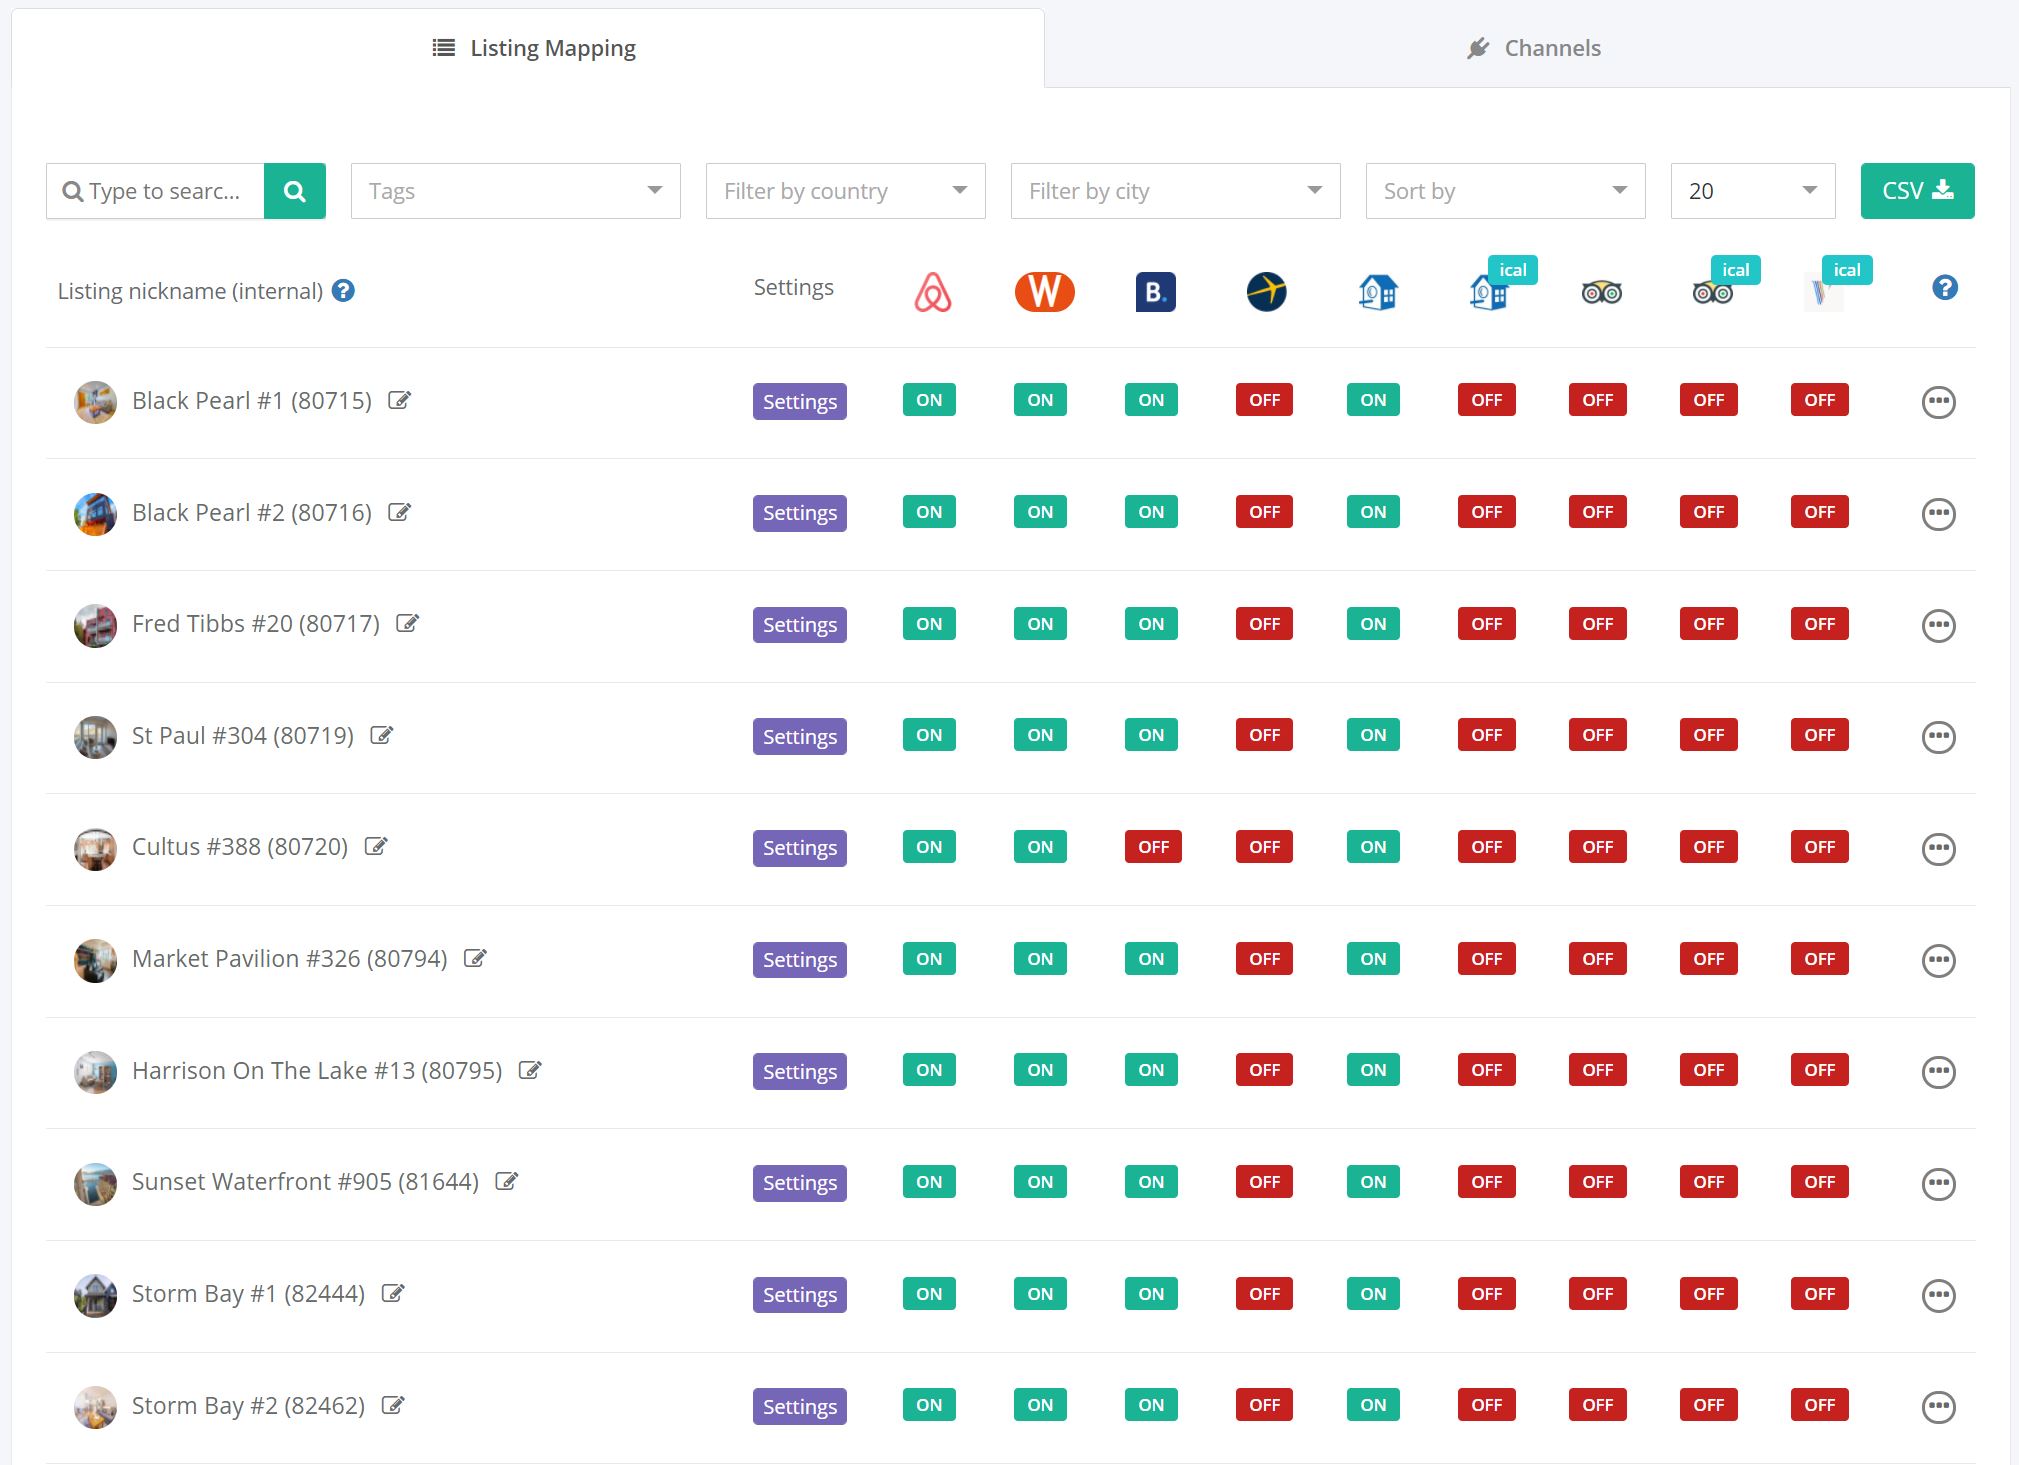Select the Listing Mapping tab
The width and height of the screenshot is (2019, 1465).
point(534,48)
